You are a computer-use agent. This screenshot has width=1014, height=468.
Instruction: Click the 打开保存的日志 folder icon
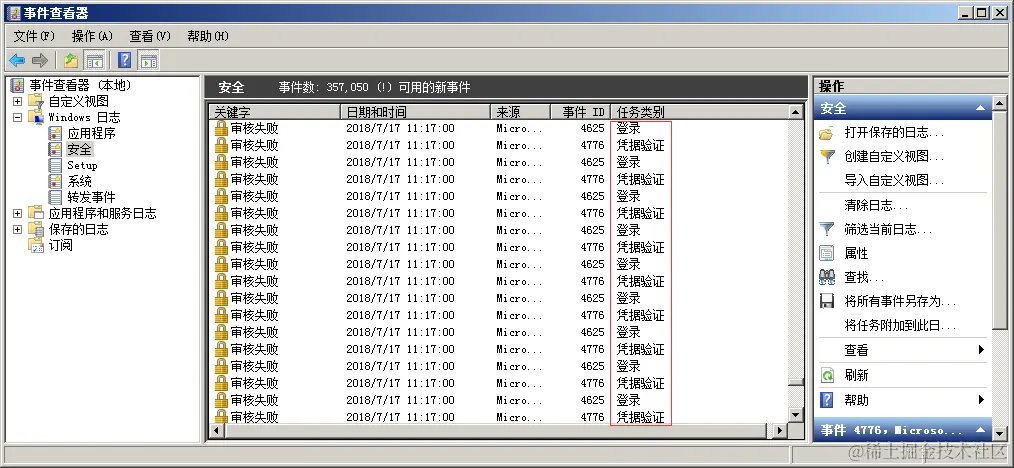pyautogui.click(x=826, y=133)
